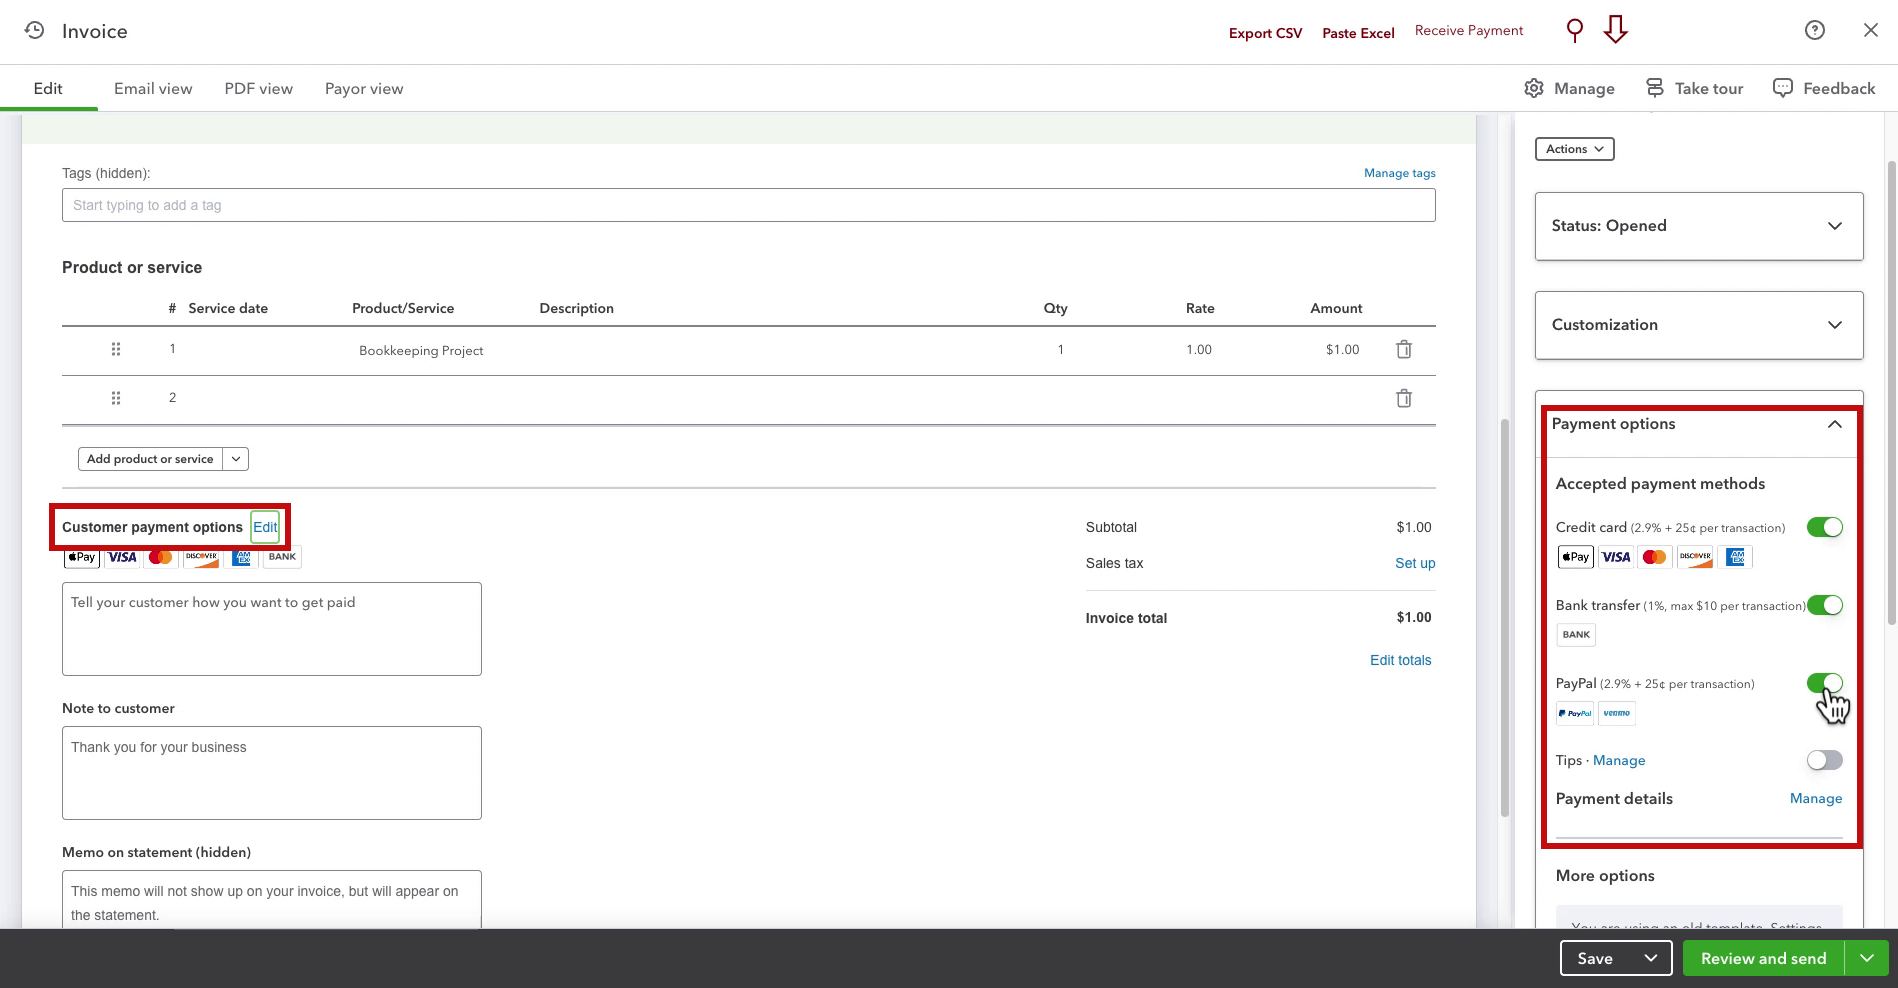The height and width of the screenshot is (988, 1898).
Task: Open Manage gear settings
Action: [x=1569, y=88]
